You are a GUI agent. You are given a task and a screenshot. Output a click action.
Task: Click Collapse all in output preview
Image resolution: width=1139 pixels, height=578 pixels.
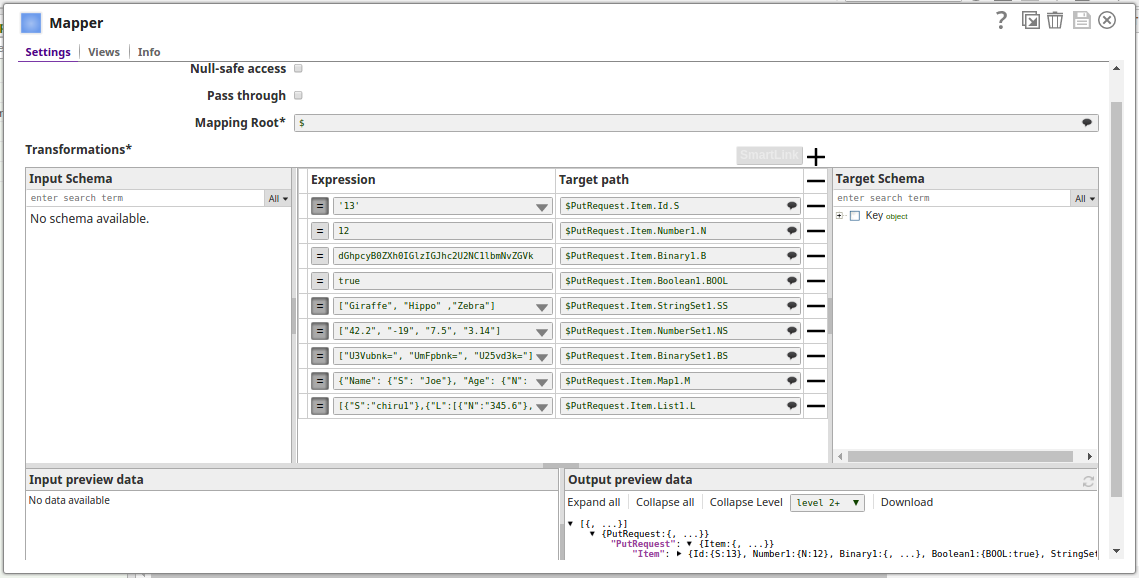(665, 502)
